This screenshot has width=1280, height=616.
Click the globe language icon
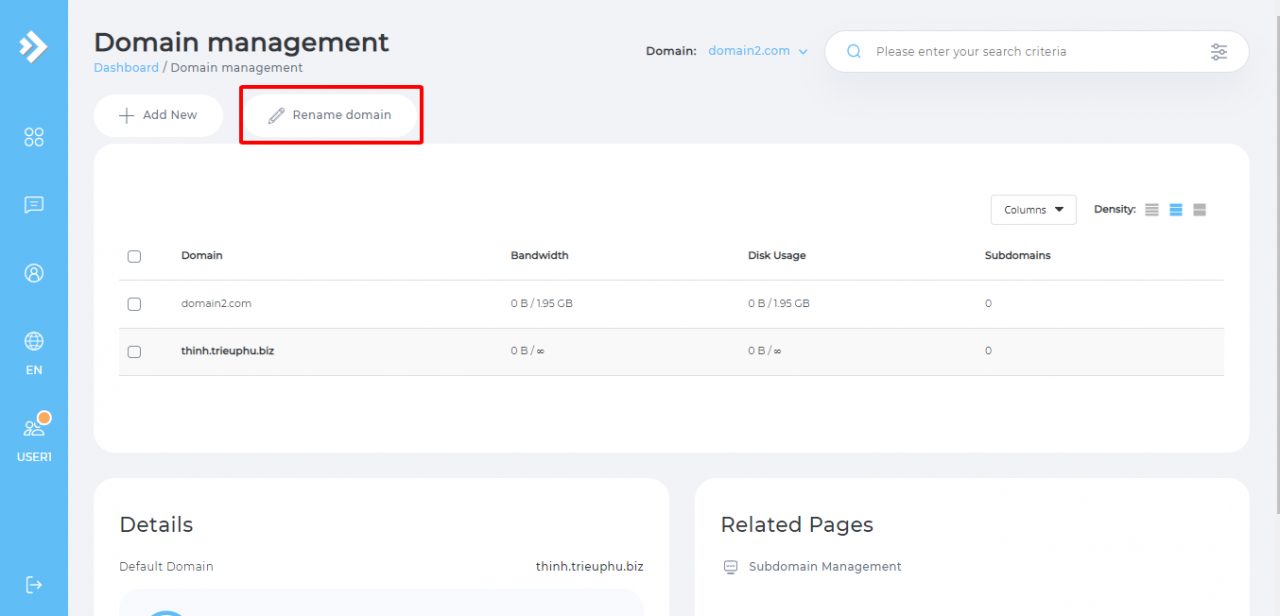point(34,342)
